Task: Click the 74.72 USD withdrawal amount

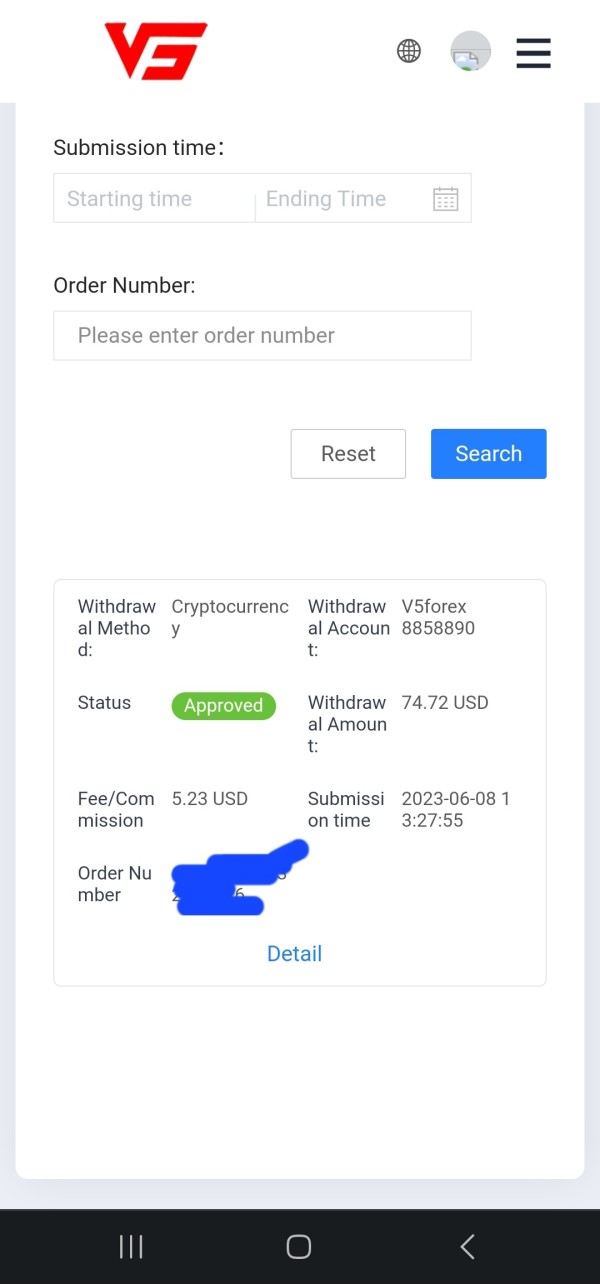Action: point(445,703)
